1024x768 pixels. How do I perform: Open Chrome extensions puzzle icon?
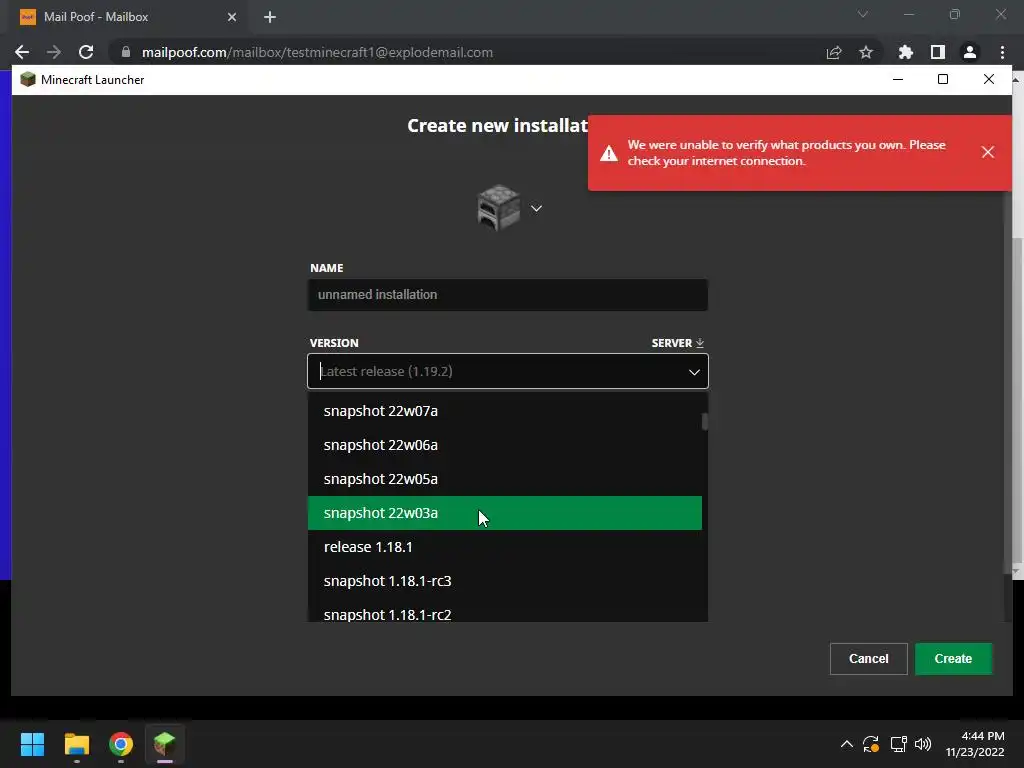tap(906, 52)
